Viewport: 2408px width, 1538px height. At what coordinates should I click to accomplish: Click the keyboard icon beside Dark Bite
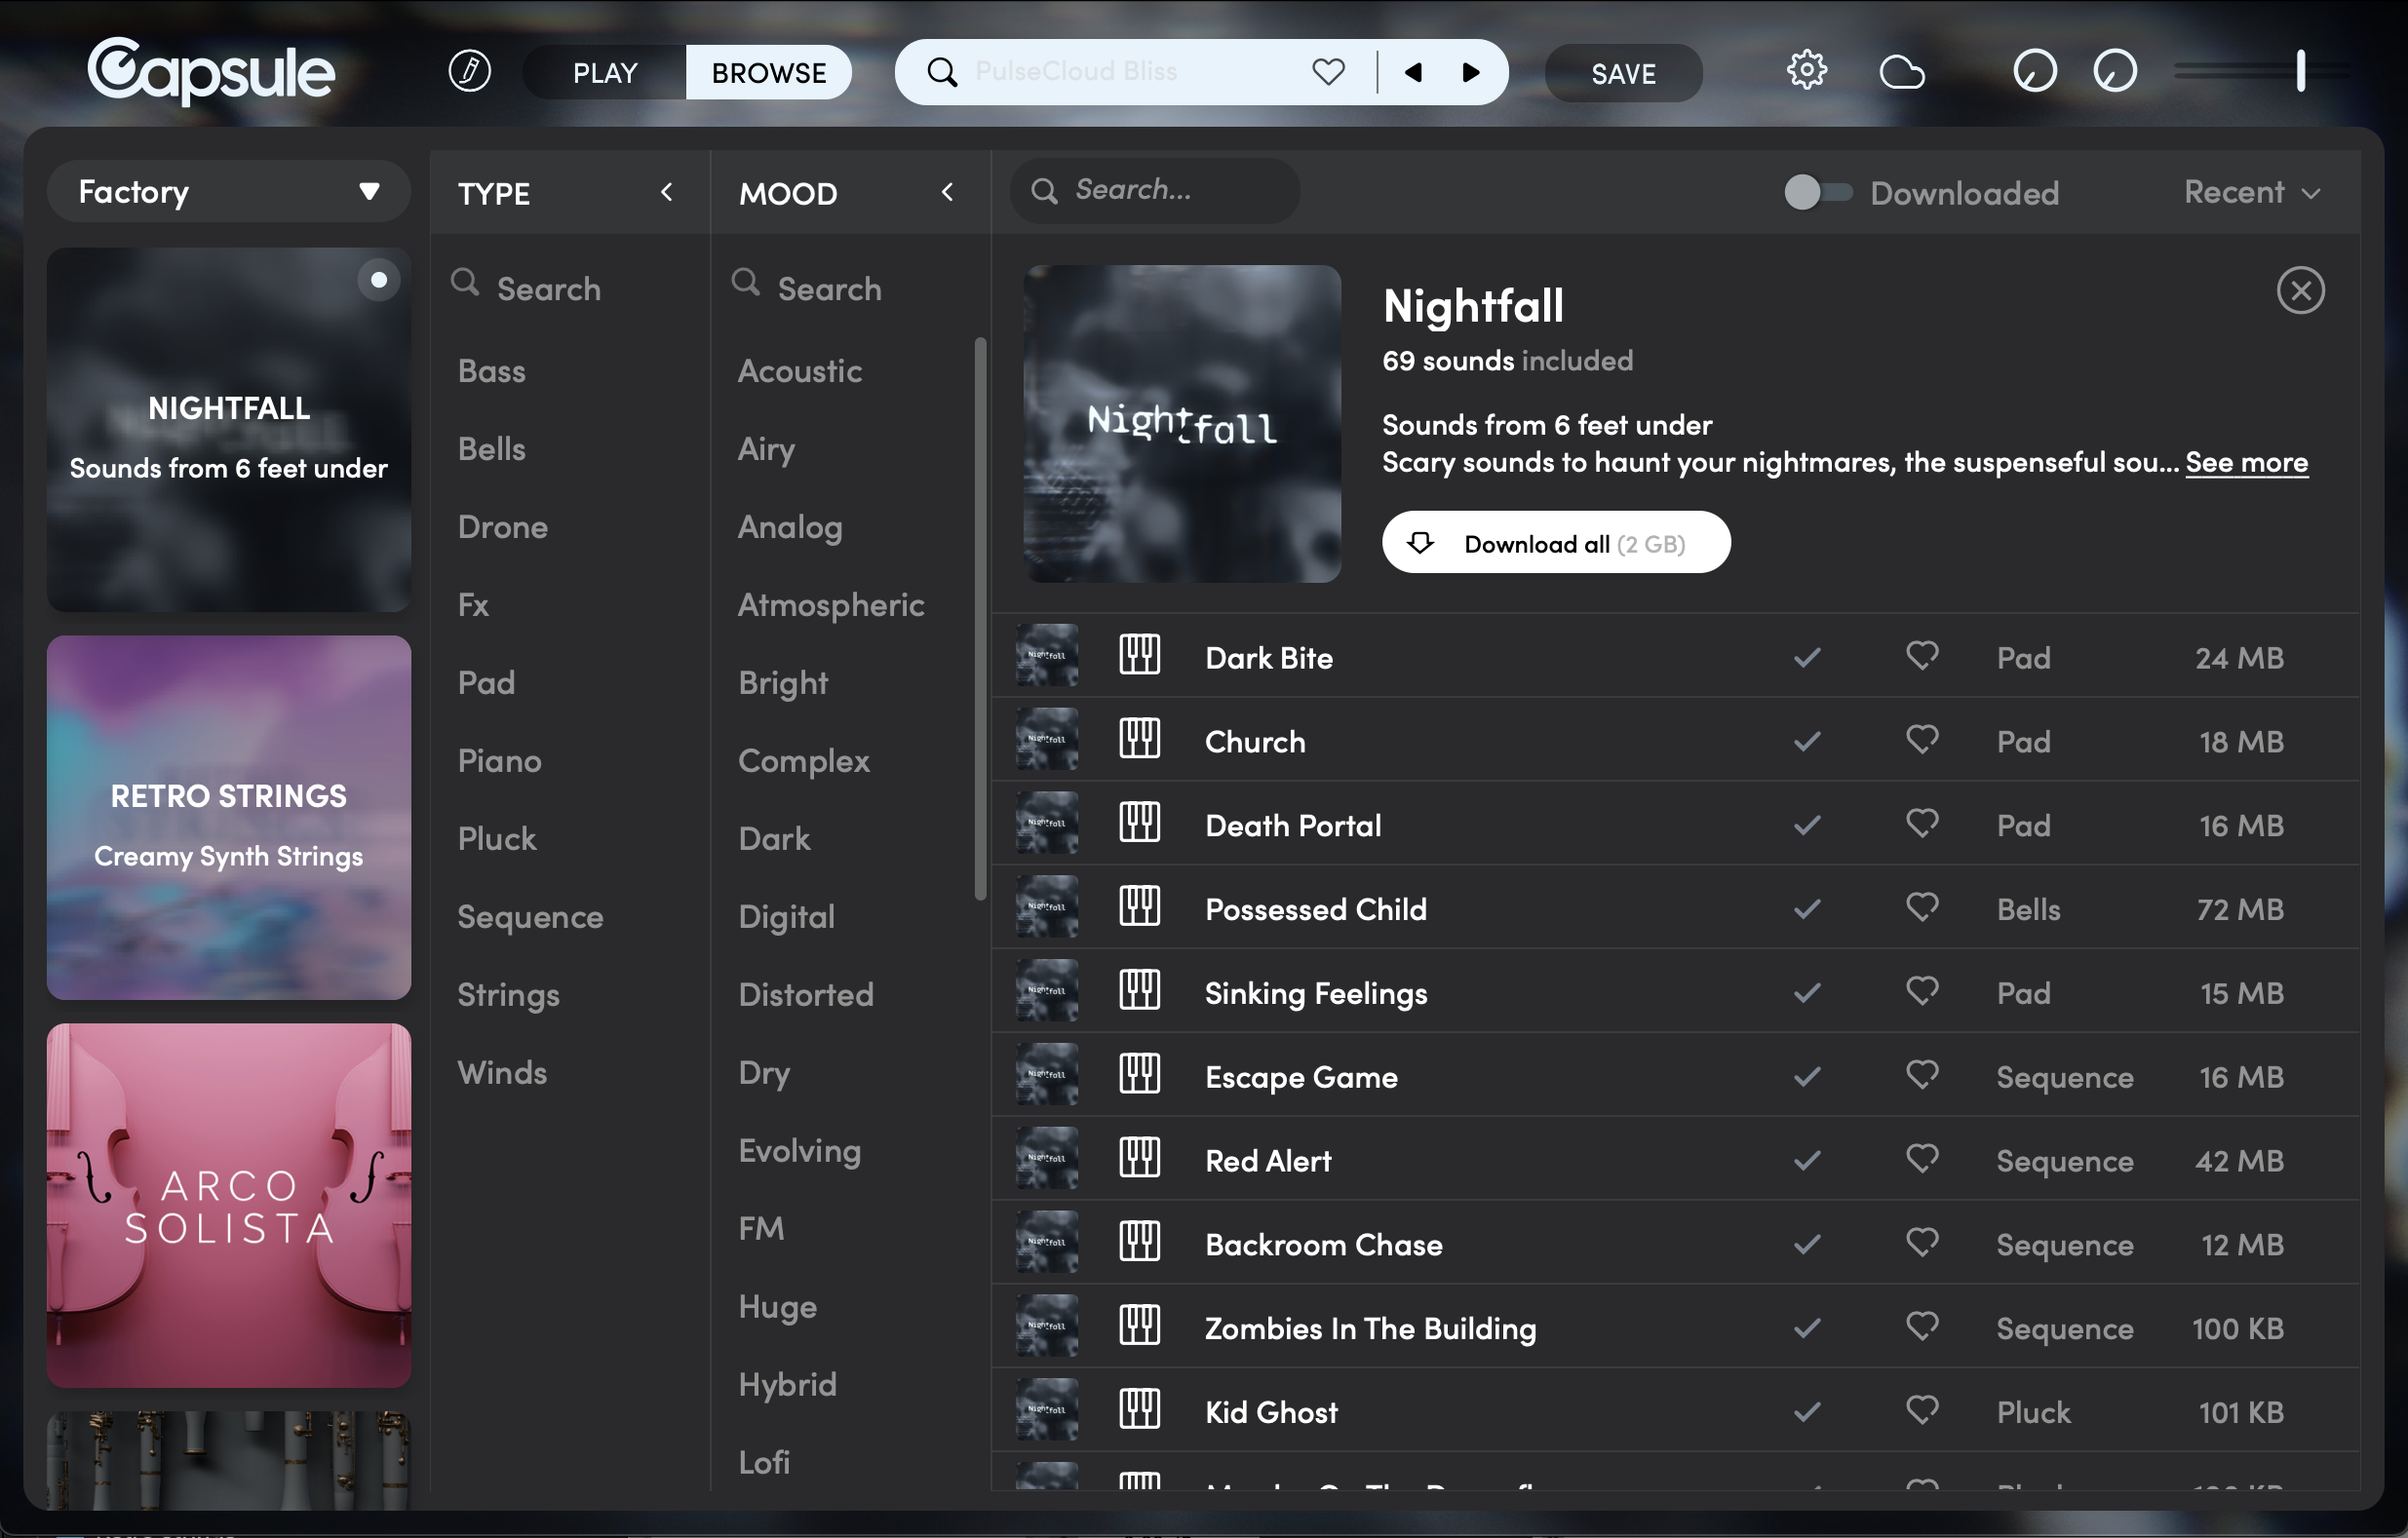1139,656
